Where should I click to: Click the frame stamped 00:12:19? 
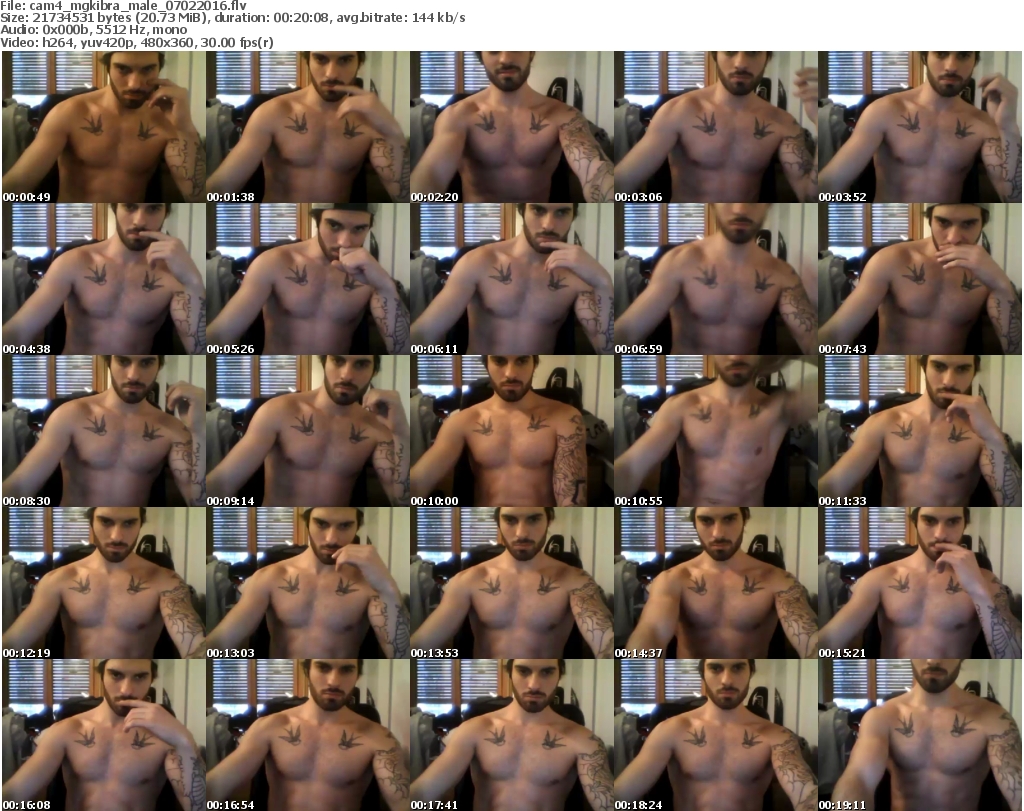pos(104,583)
